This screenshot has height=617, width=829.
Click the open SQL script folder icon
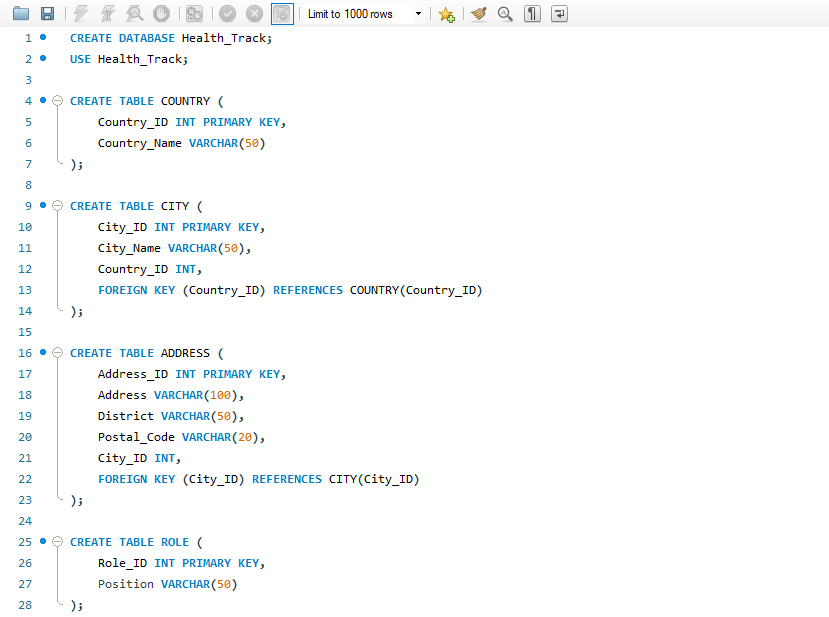20,14
